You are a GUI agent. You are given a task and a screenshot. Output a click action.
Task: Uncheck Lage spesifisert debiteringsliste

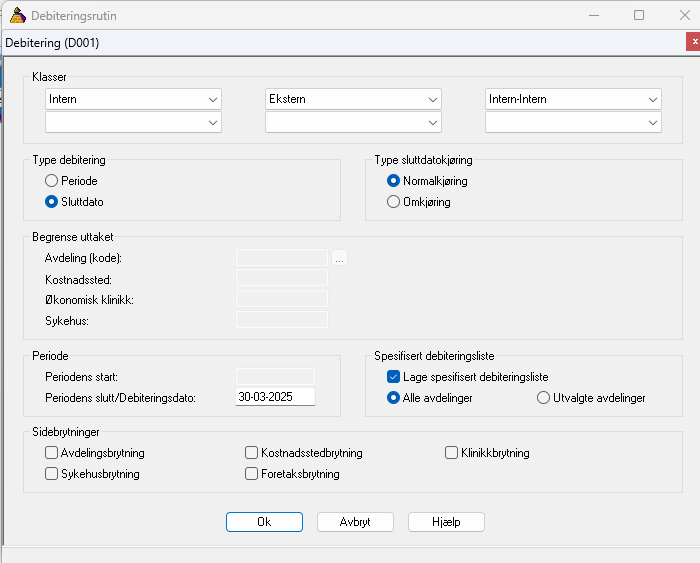(393, 377)
